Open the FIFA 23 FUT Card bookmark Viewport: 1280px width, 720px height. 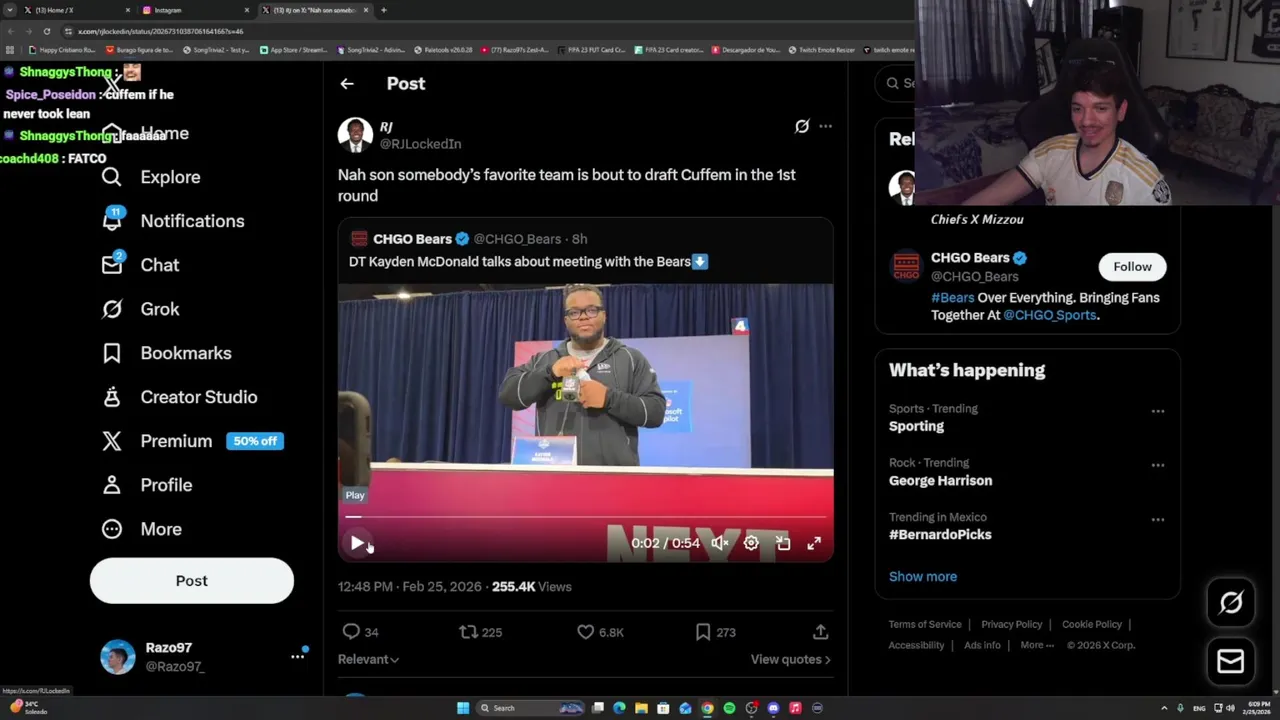(590, 49)
